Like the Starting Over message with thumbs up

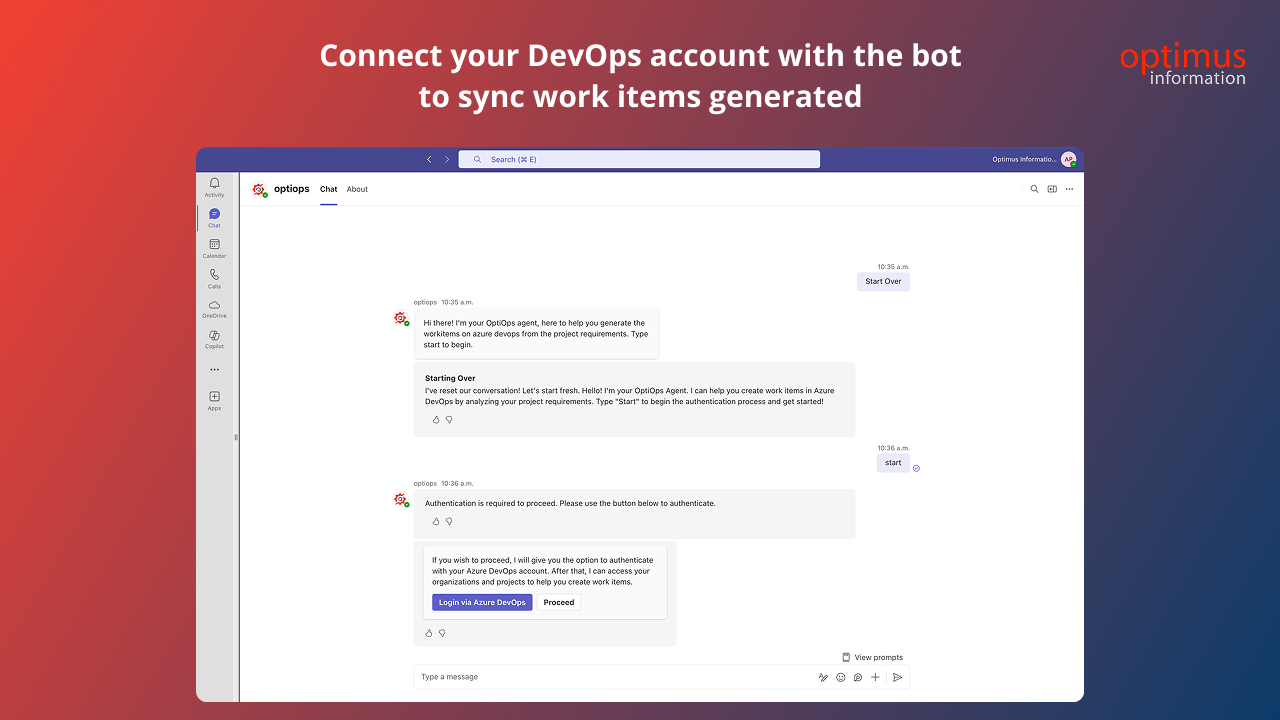point(436,420)
